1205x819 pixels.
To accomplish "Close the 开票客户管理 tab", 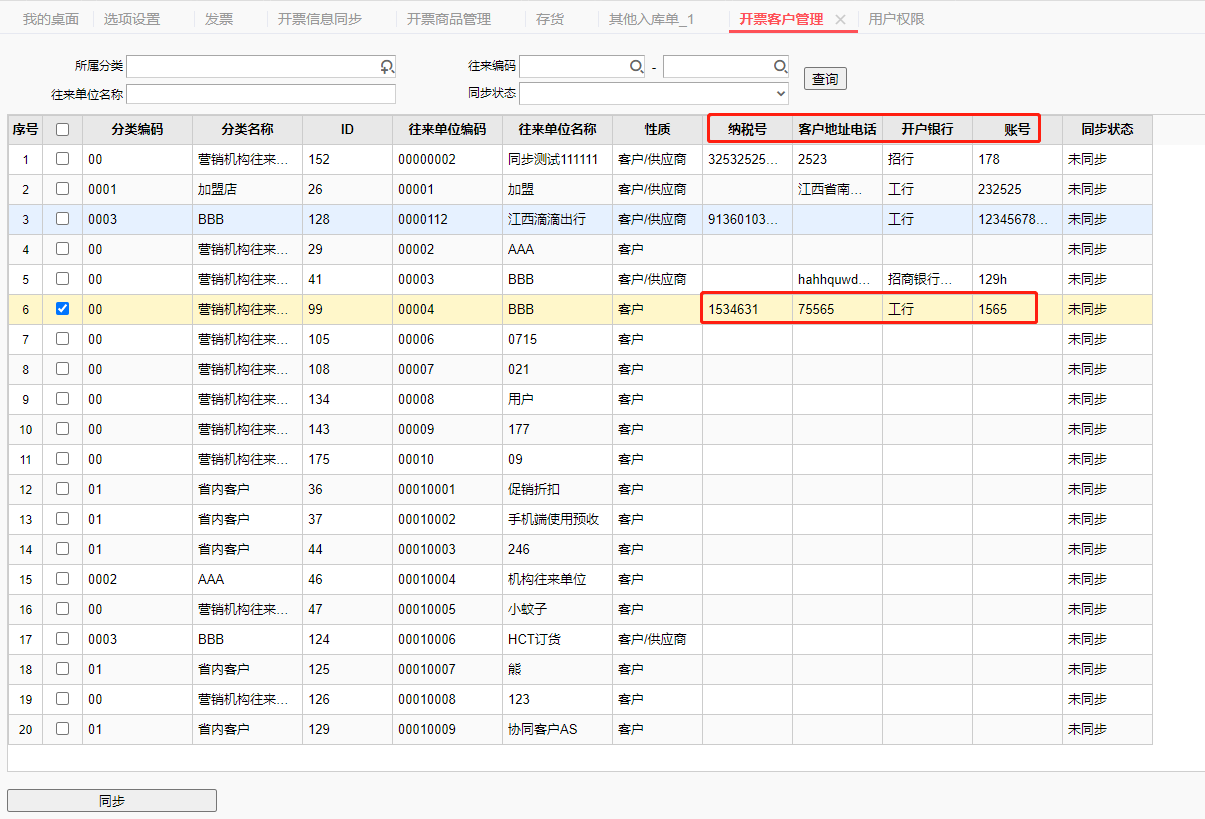I will click(x=840, y=20).
